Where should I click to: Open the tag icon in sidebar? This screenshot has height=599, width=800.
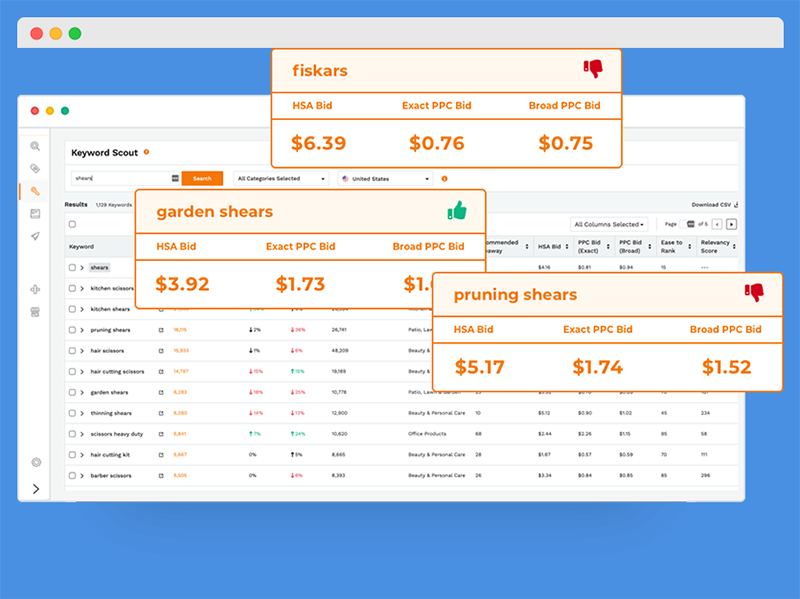[35, 169]
